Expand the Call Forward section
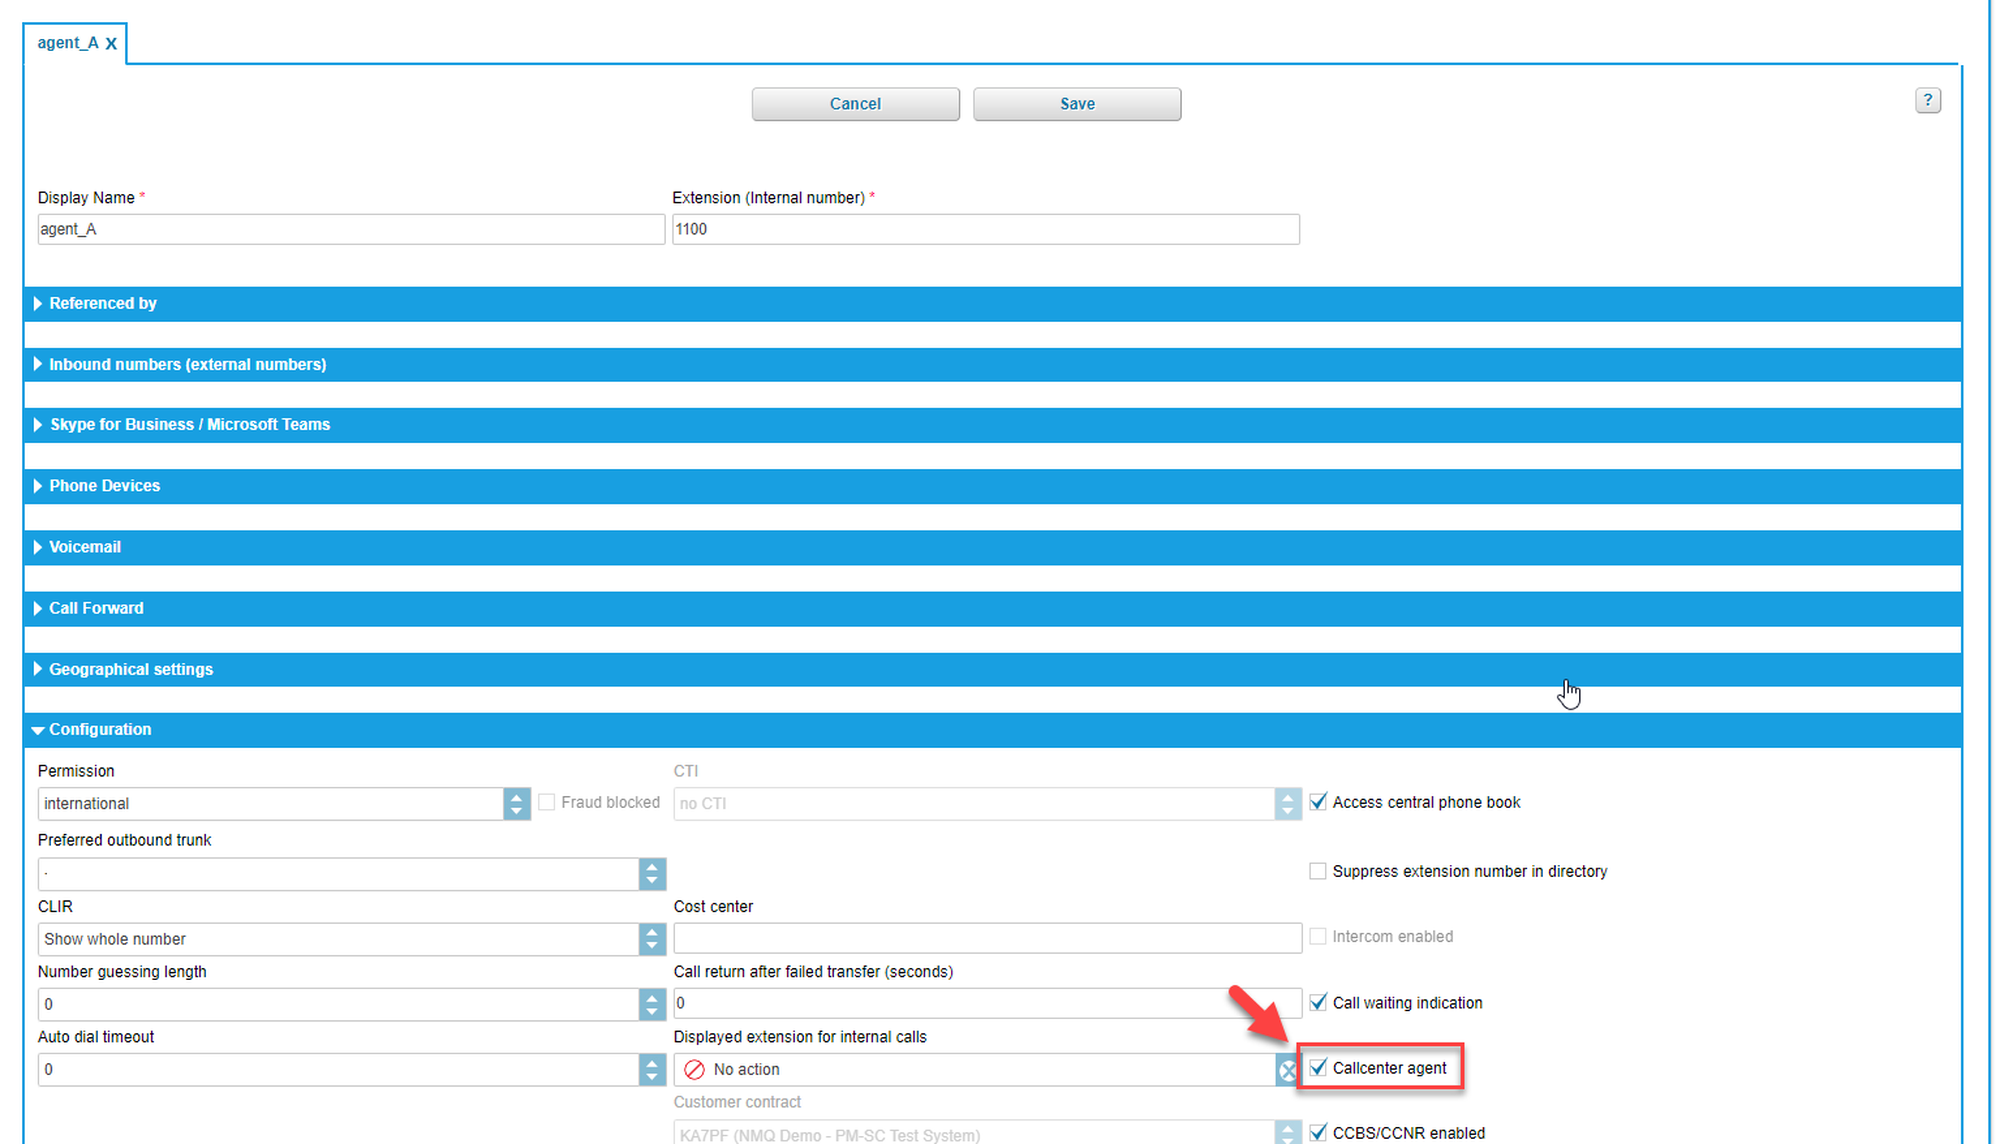The height and width of the screenshot is (1144, 2000). pos(96,608)
